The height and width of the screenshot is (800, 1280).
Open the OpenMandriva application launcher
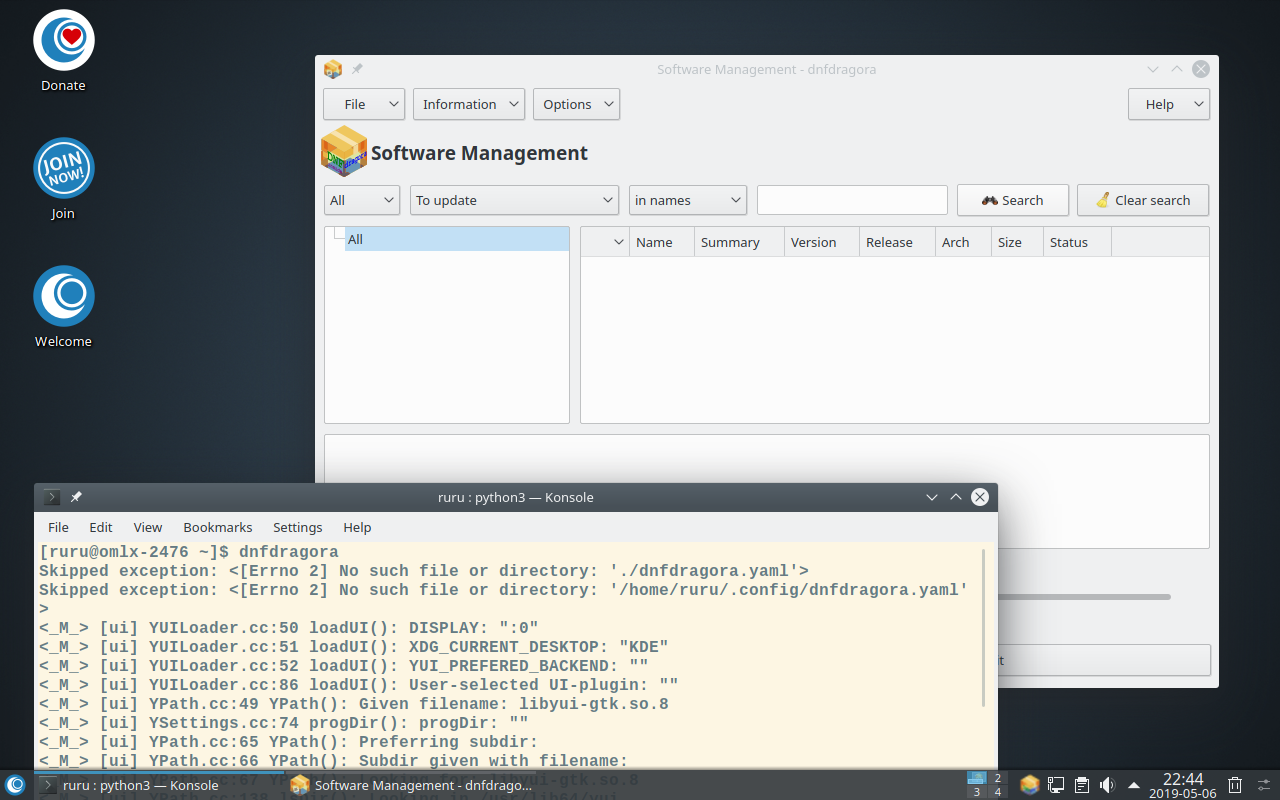(x=15, y=785)
